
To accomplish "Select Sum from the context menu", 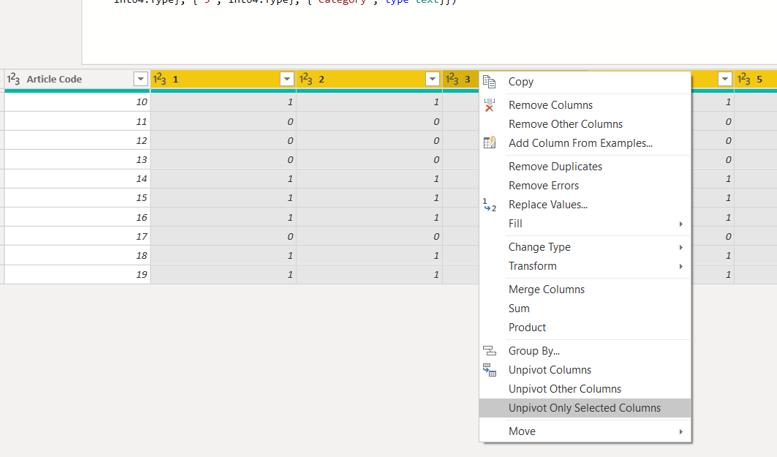I will tap(585, 308).
